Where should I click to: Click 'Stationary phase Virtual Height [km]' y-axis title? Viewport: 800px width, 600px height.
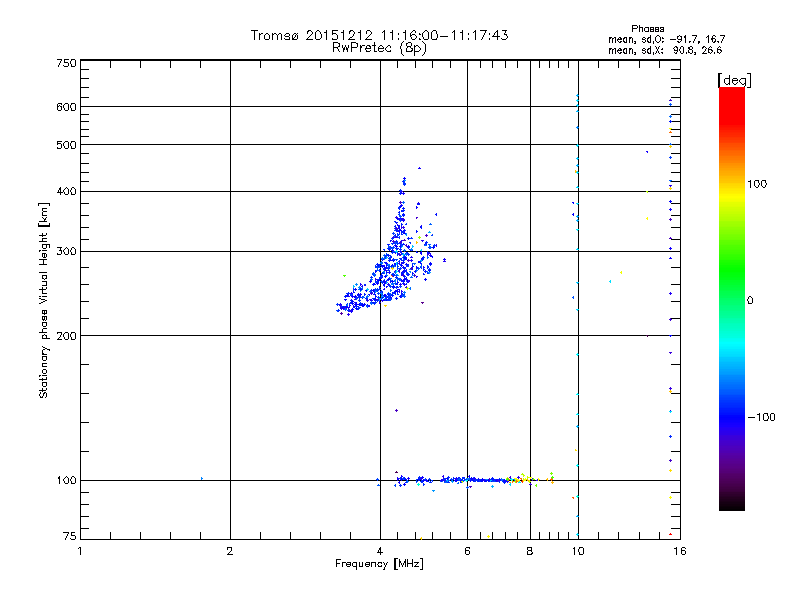coord(43,300)
